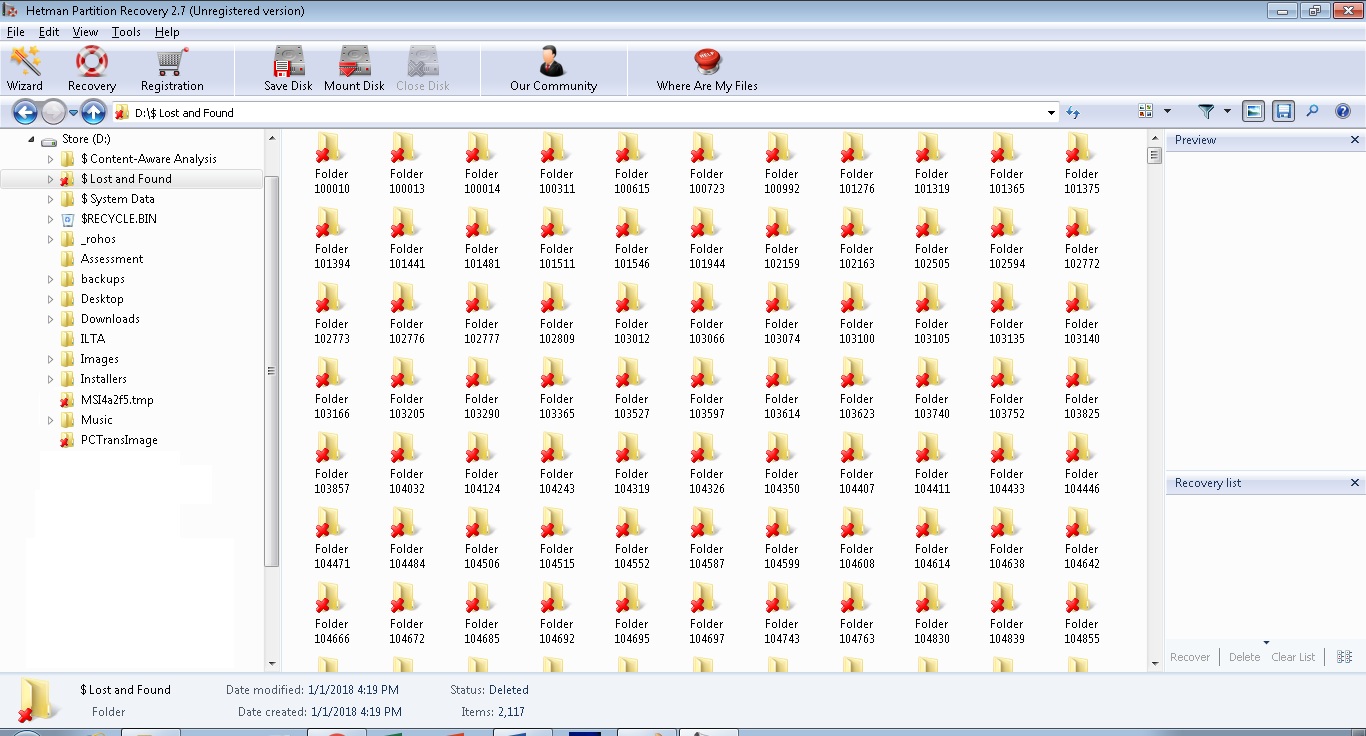
Task: Visit Our Community
Action: (553, 68)
